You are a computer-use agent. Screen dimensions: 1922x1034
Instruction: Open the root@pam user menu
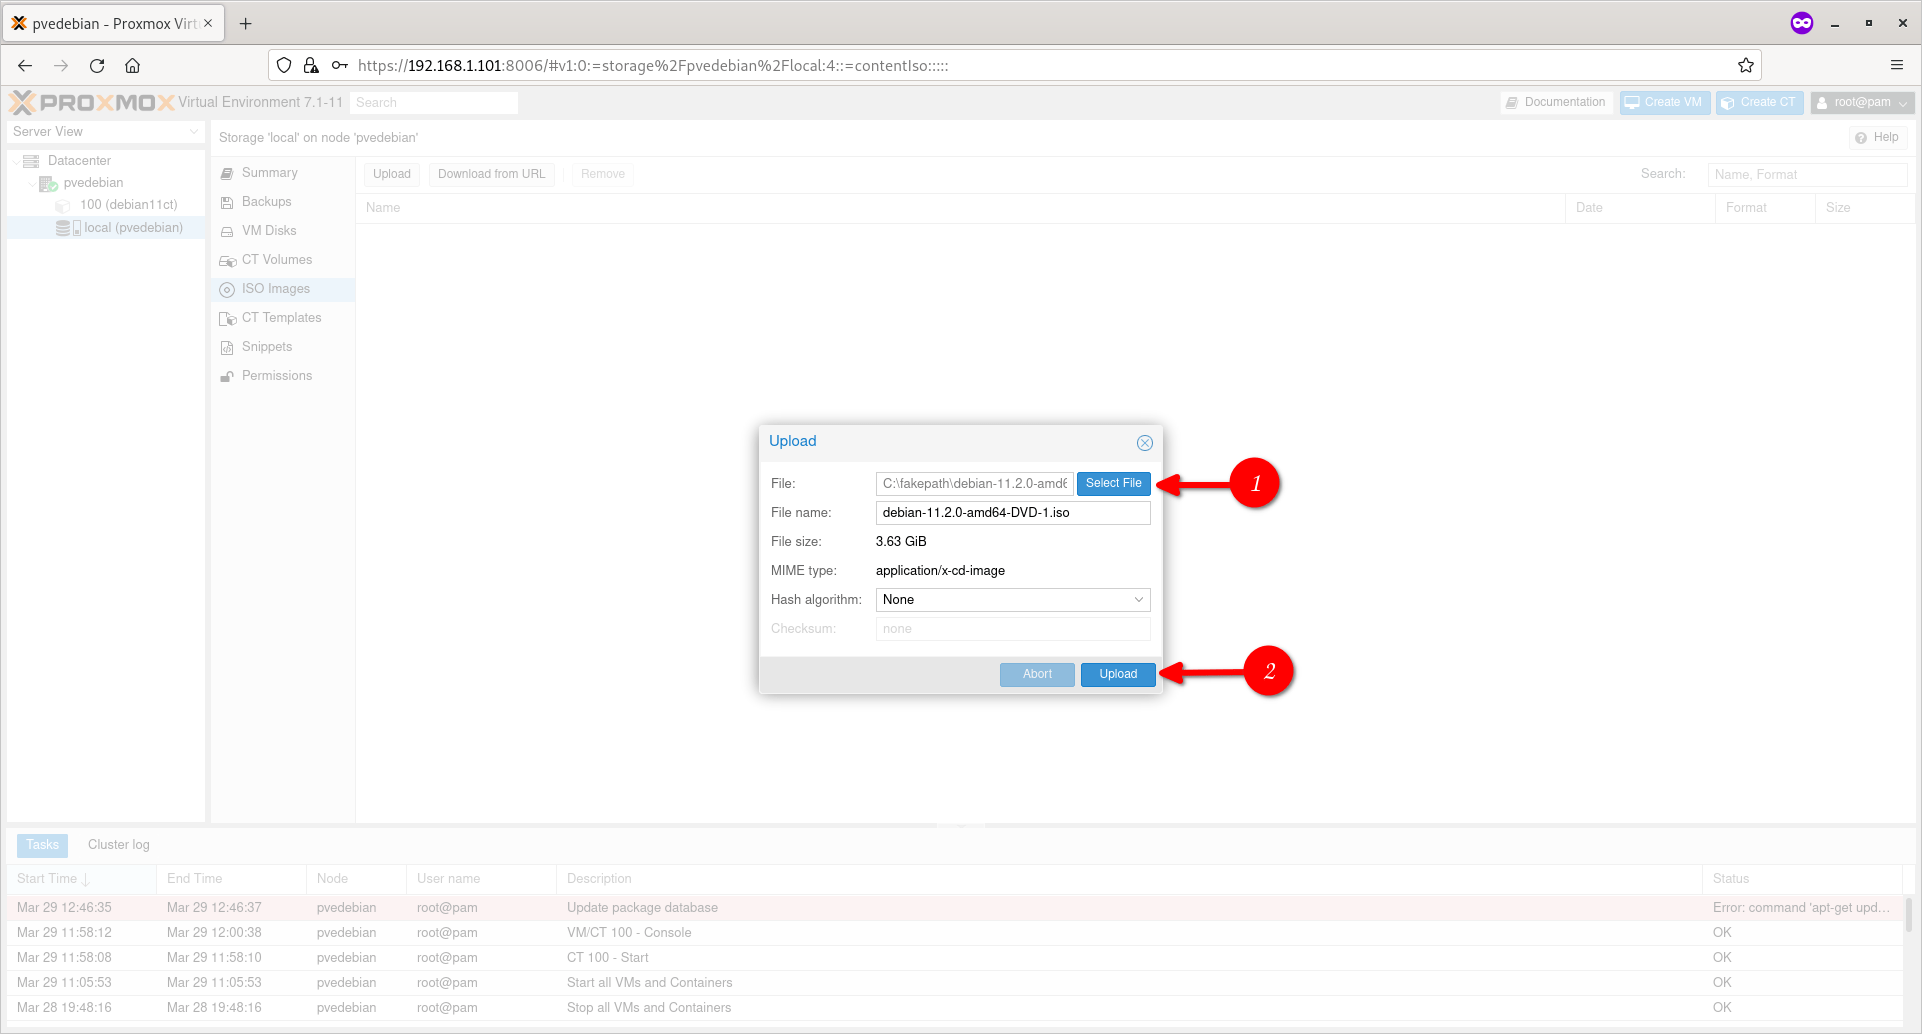(1862, 103)
